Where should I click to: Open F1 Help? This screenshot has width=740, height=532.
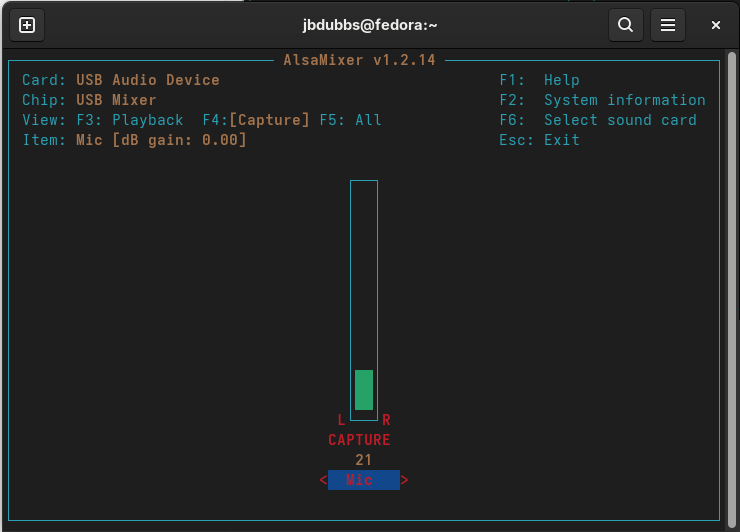point(540,80)
